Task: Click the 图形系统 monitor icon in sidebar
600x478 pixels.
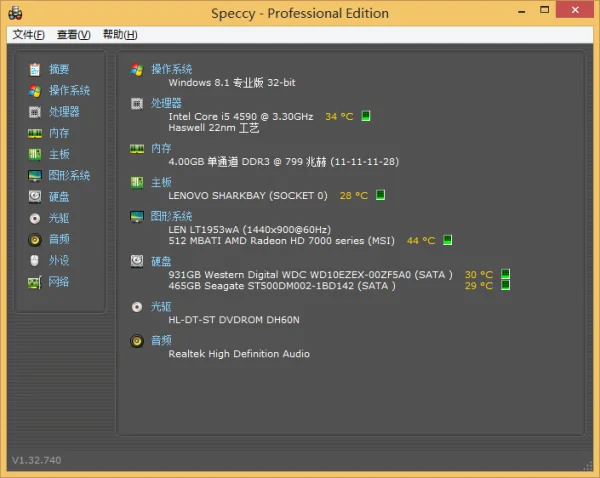Action: tap(35, 176)
